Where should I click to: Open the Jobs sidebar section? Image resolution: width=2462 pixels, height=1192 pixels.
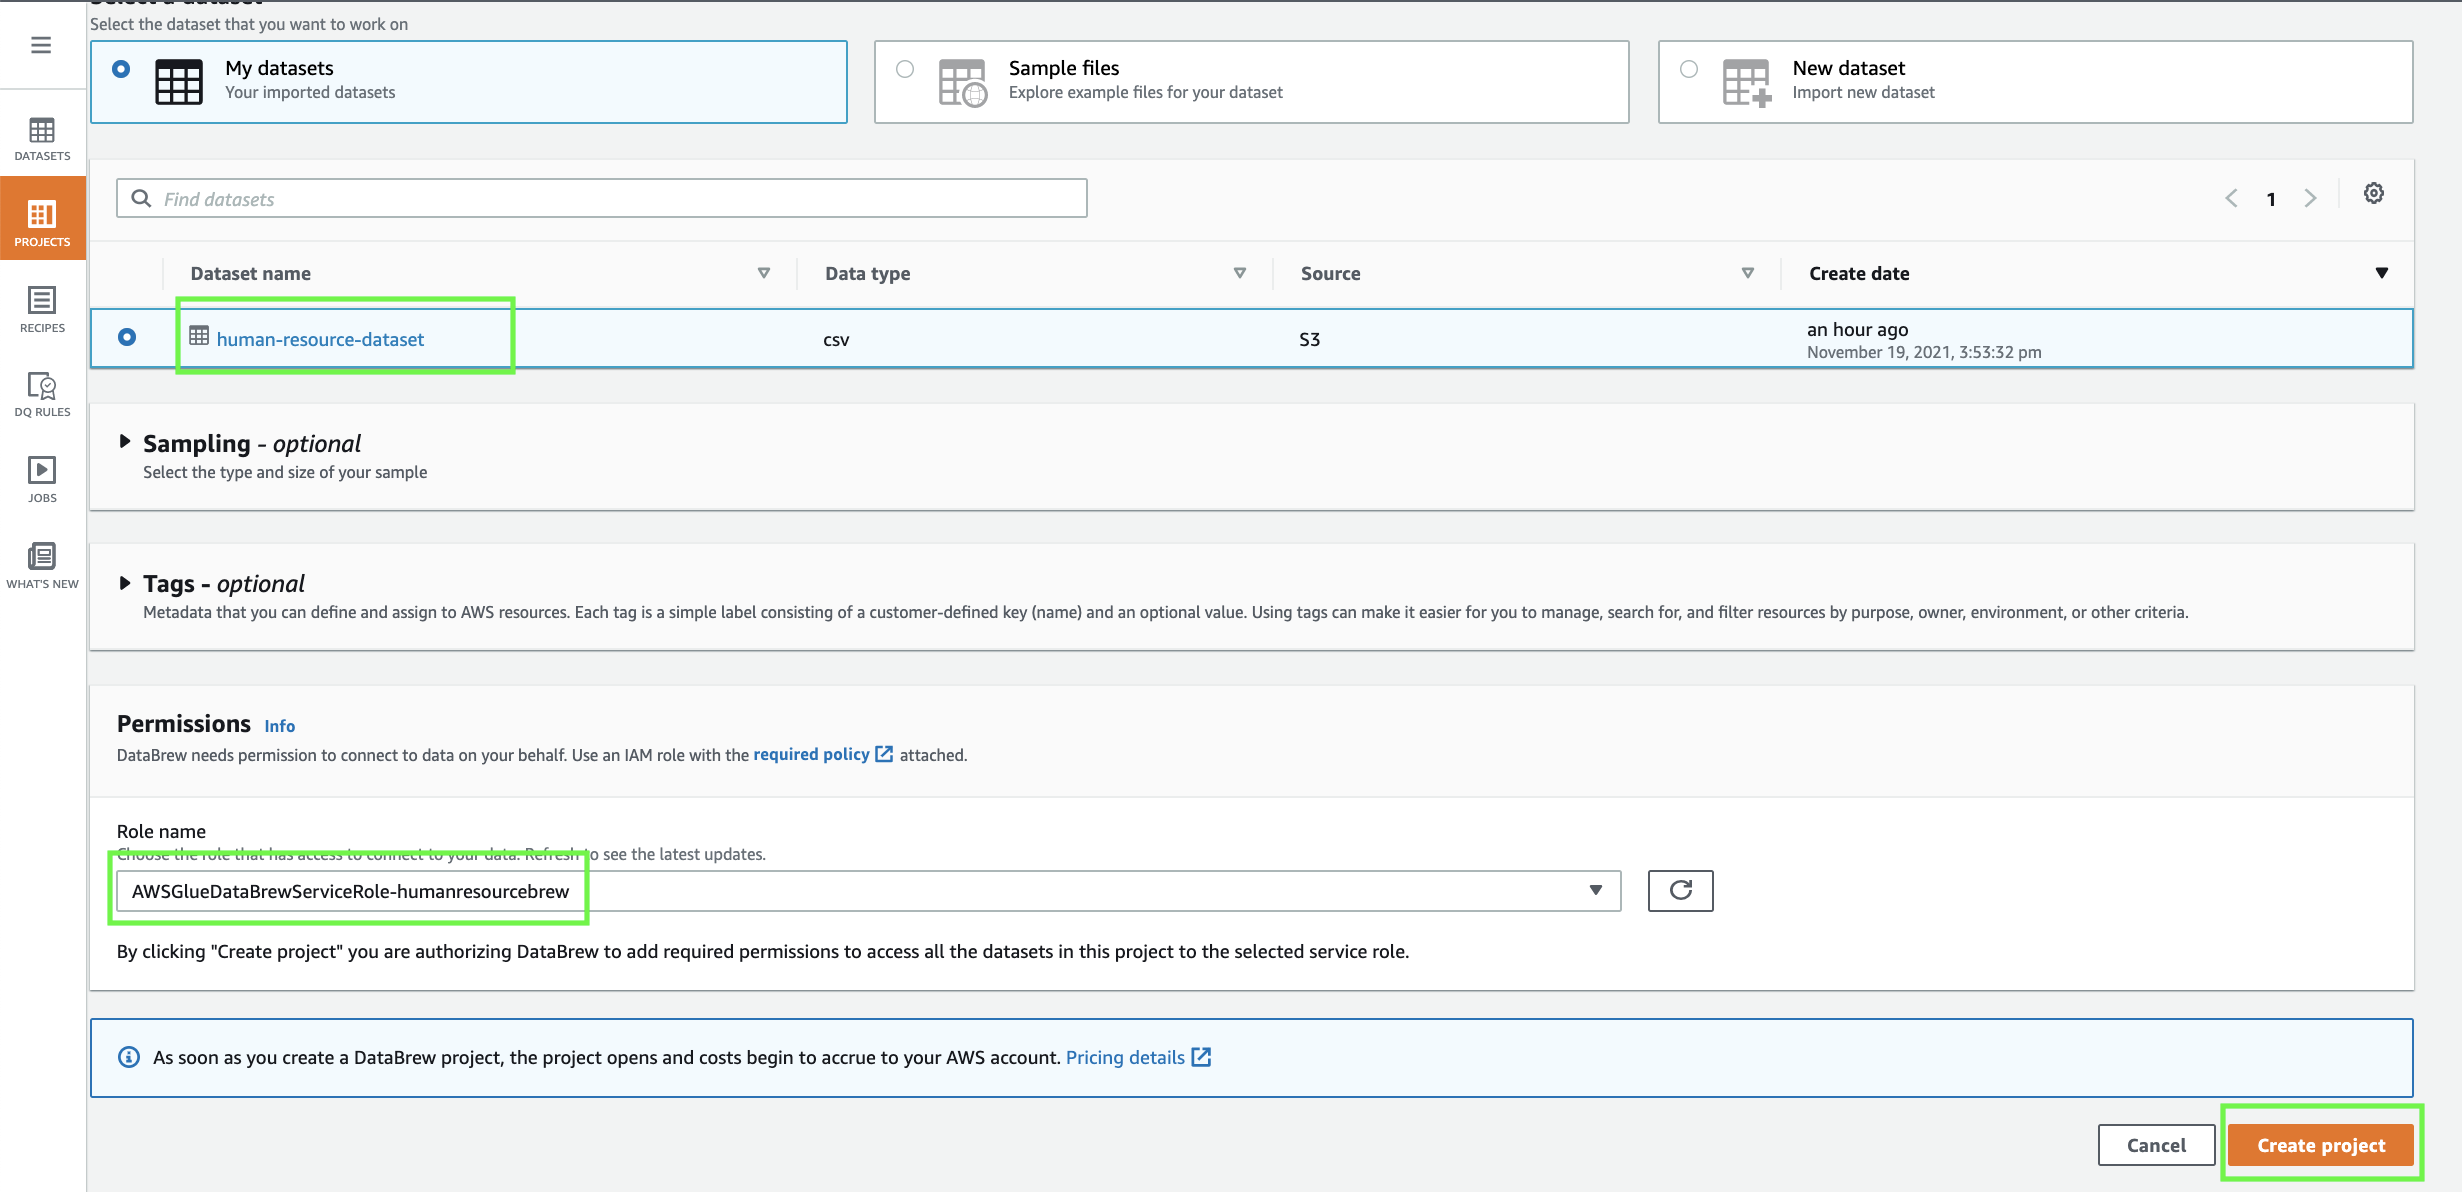tap(42, 479)
